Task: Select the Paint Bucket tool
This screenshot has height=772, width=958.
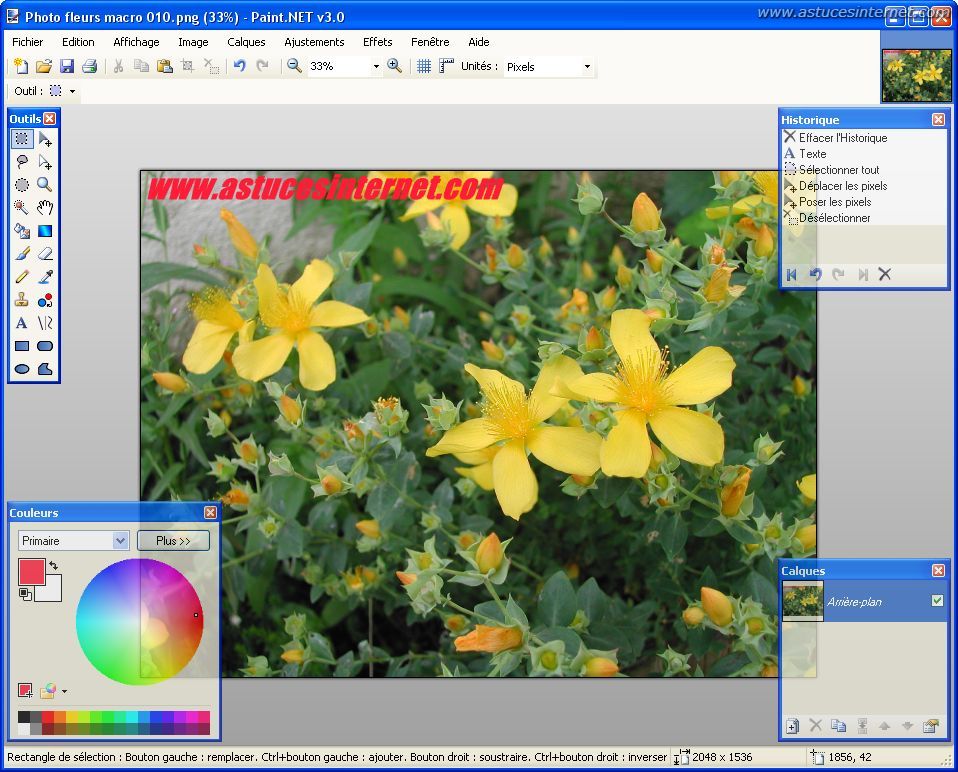Action: point(21,231)
